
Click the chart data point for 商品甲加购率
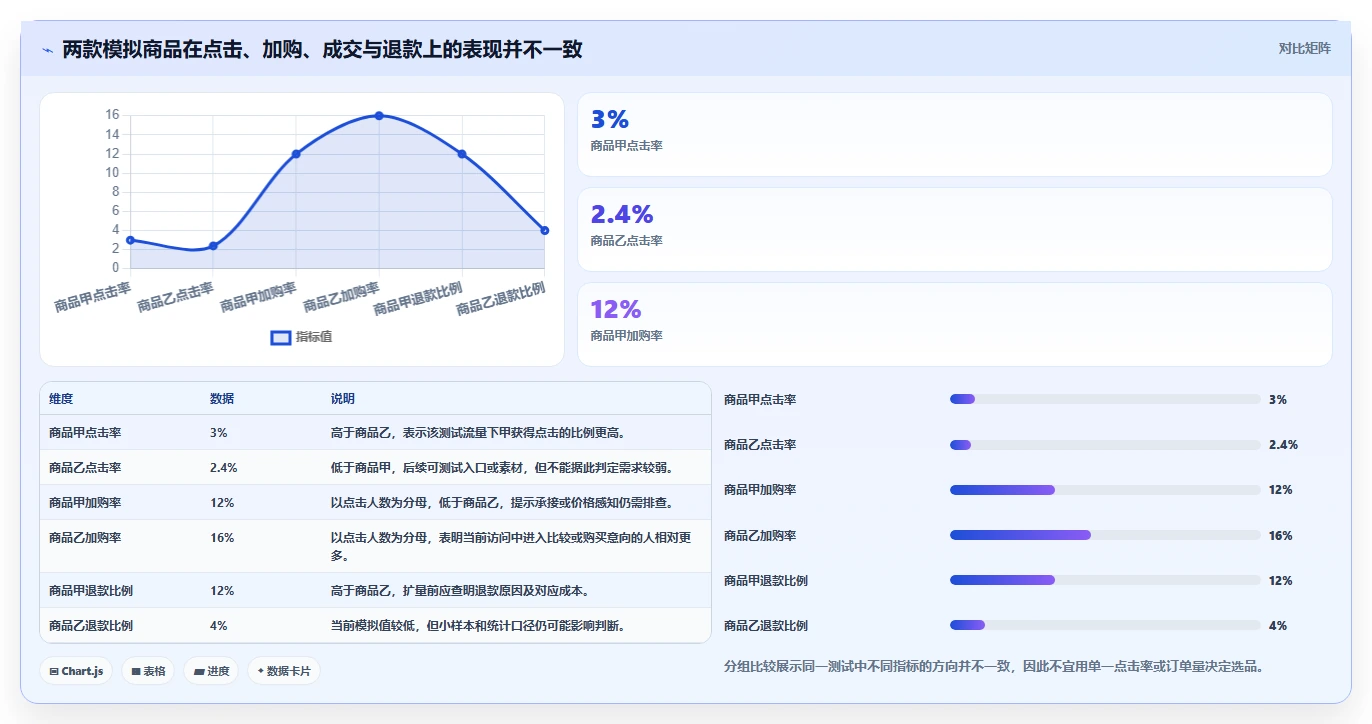pos(296,154)
